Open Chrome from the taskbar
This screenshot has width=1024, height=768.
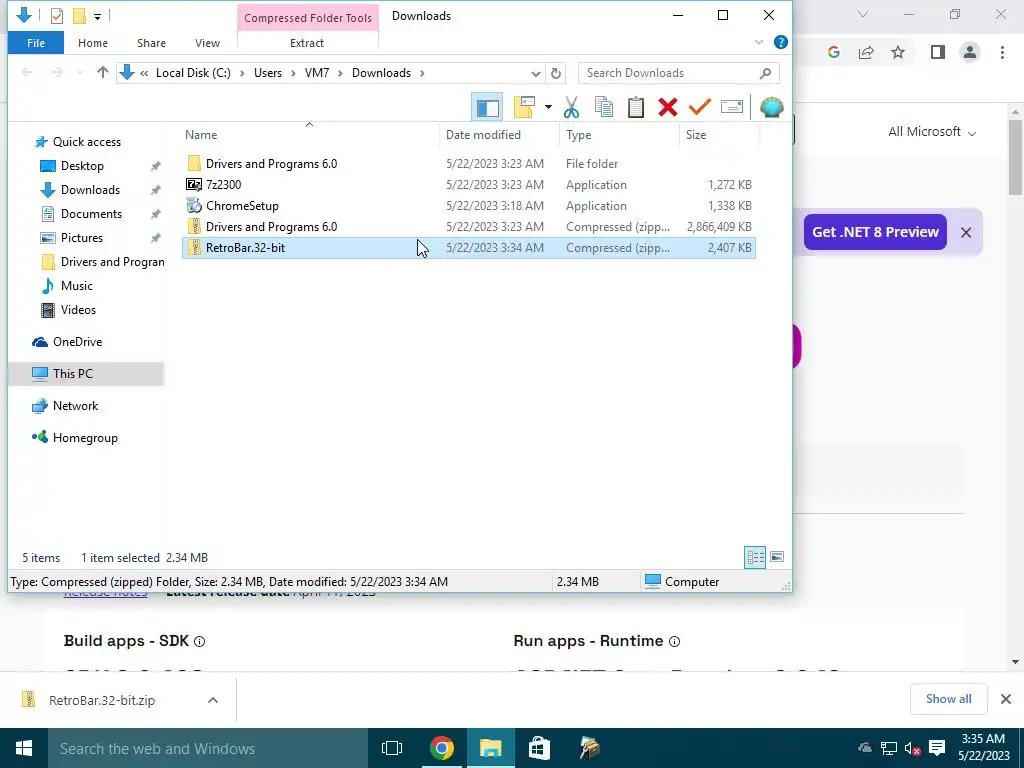(x=441, y=748)
